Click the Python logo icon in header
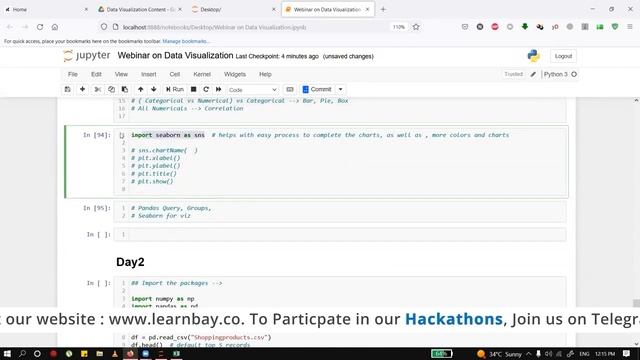 coord(533,56)
